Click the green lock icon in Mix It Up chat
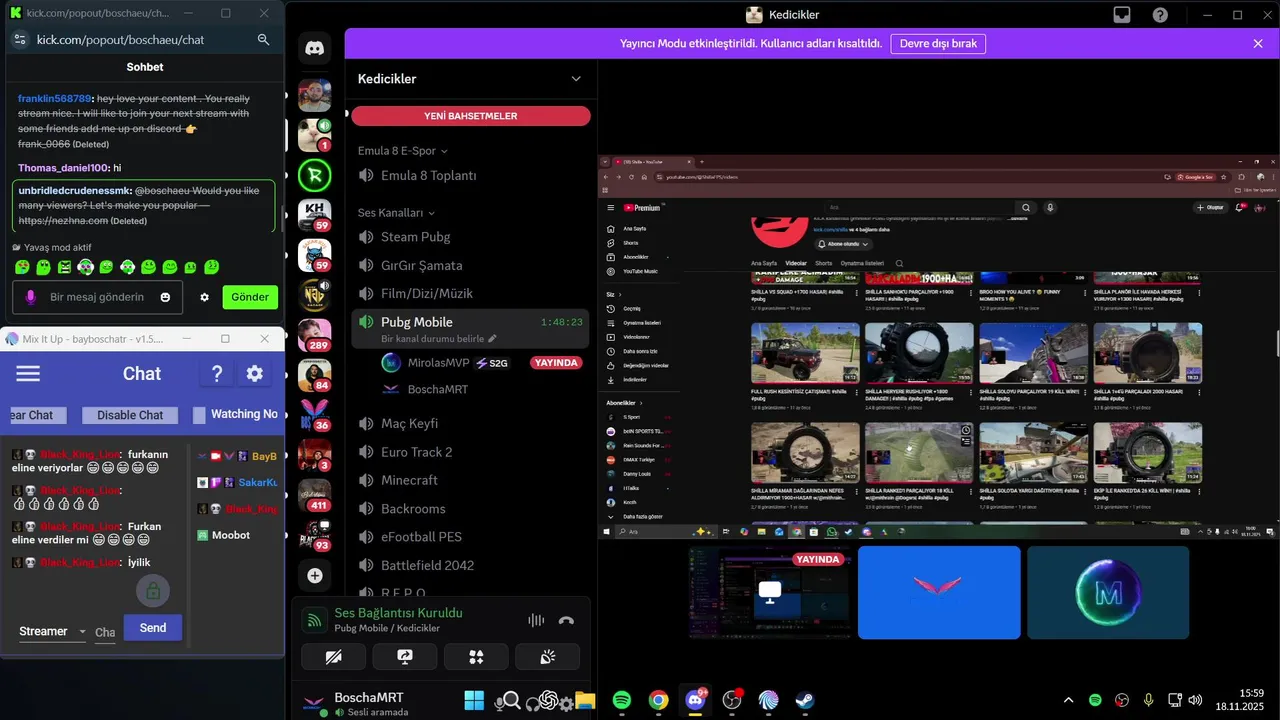Screen dimensions: 1280x720 click(152, 592)
